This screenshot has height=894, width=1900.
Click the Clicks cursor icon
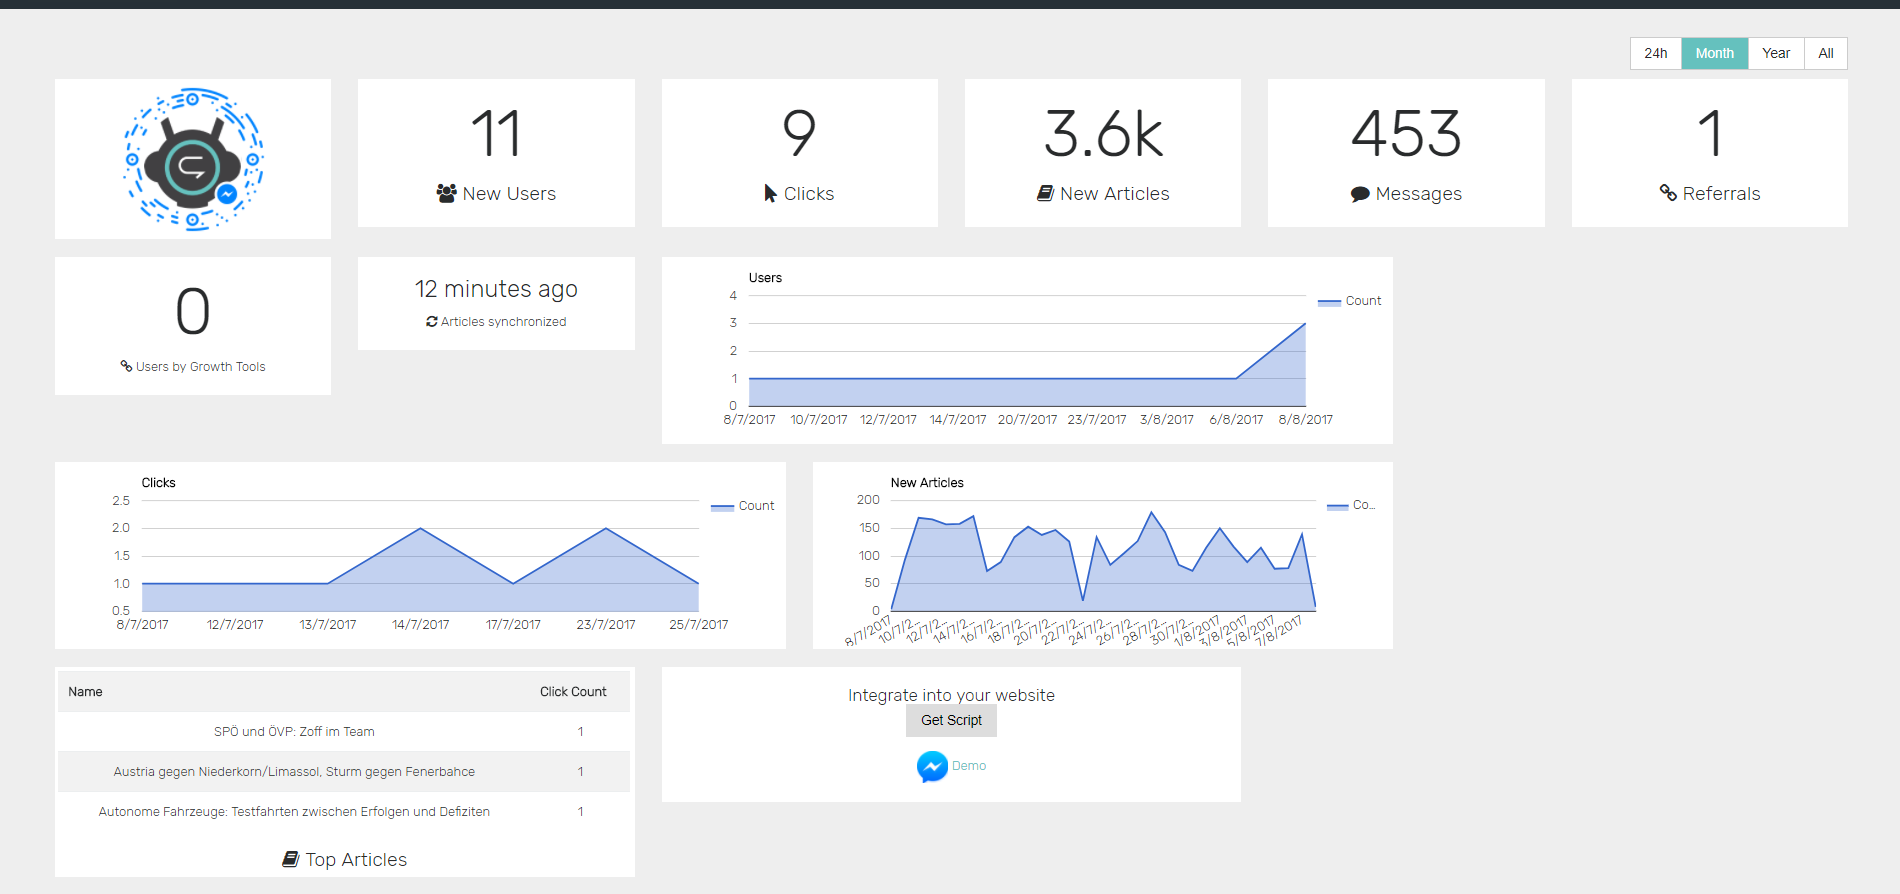770,193
